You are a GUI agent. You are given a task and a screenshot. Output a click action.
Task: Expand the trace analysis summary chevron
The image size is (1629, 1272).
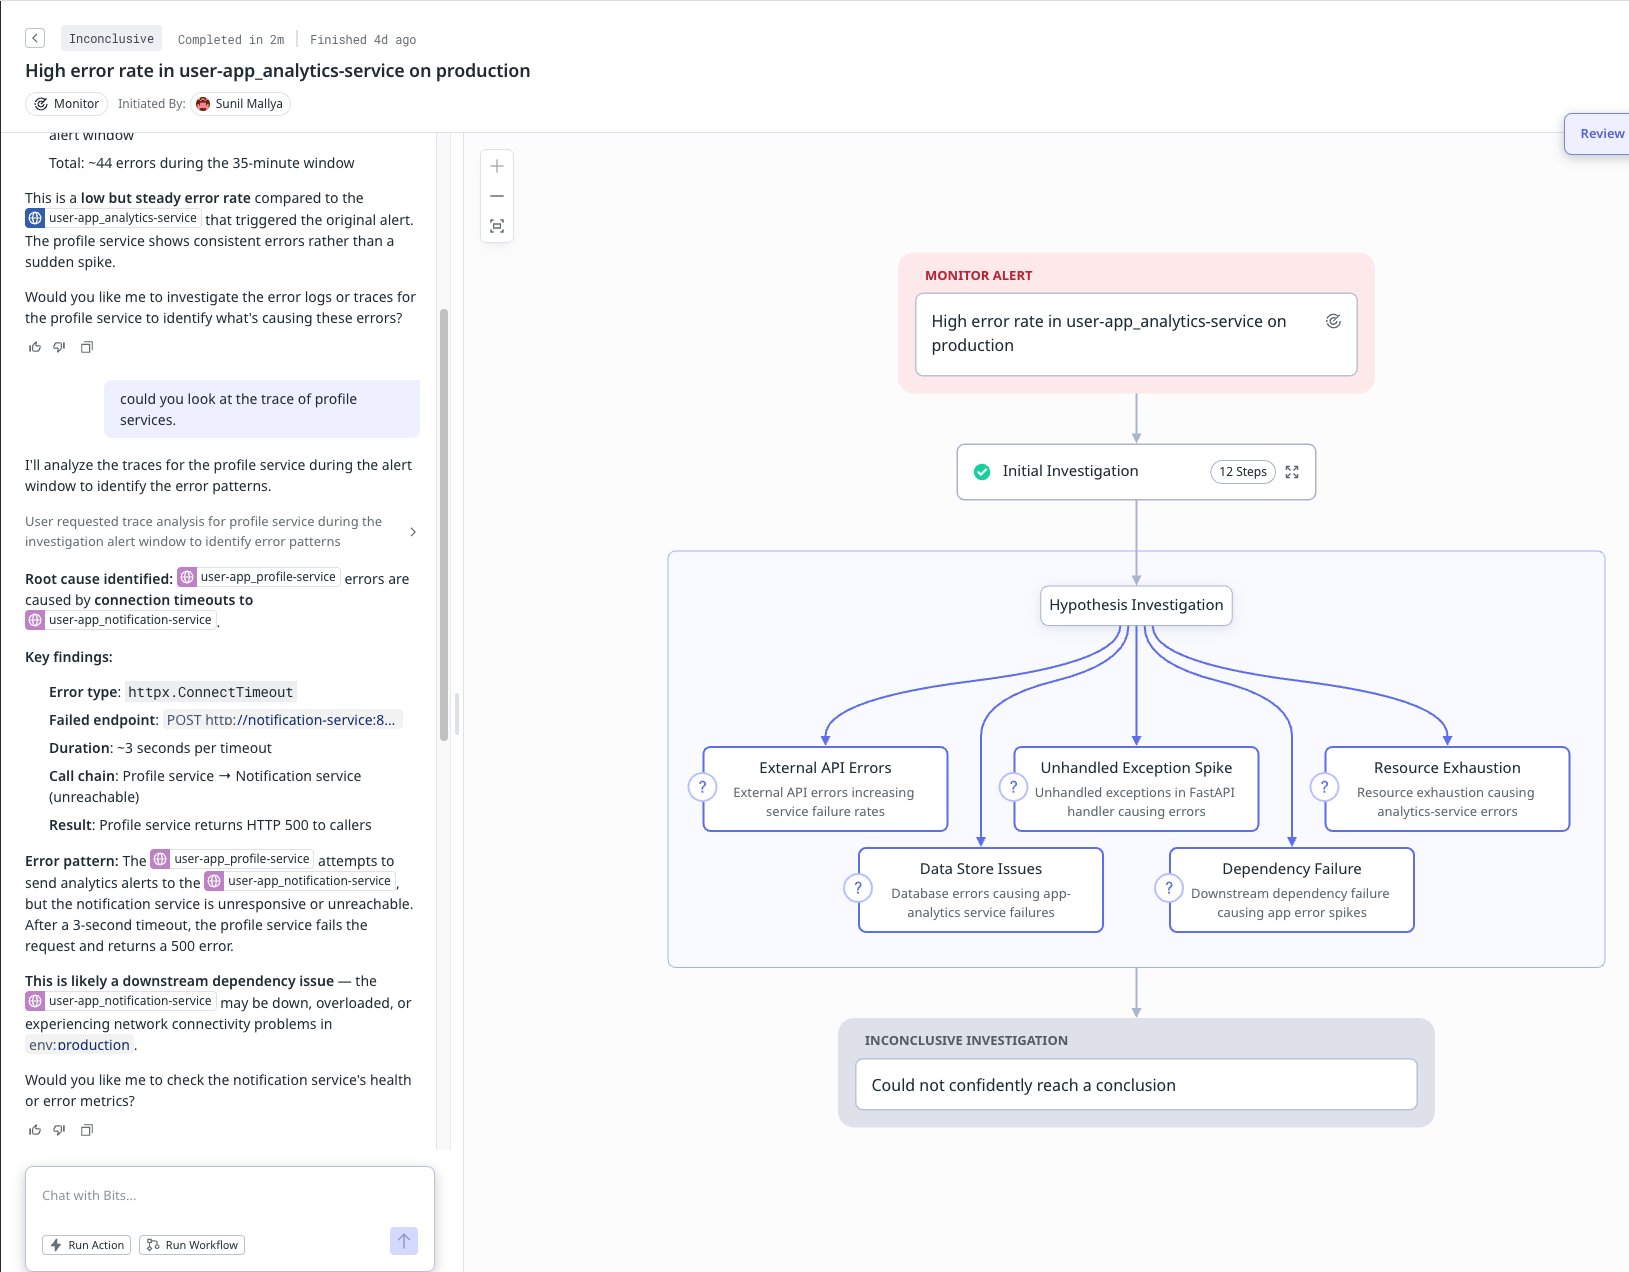click(413, 531)
